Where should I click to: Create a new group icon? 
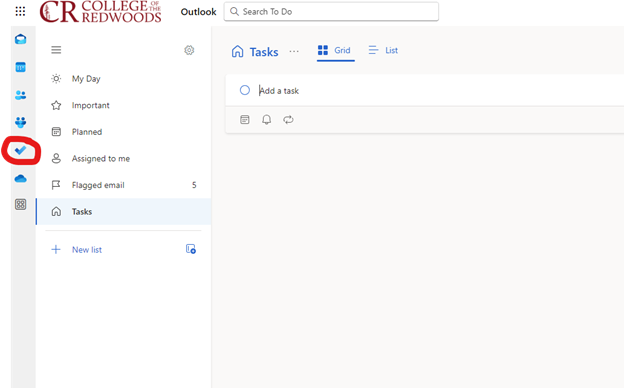pos(191,249)
